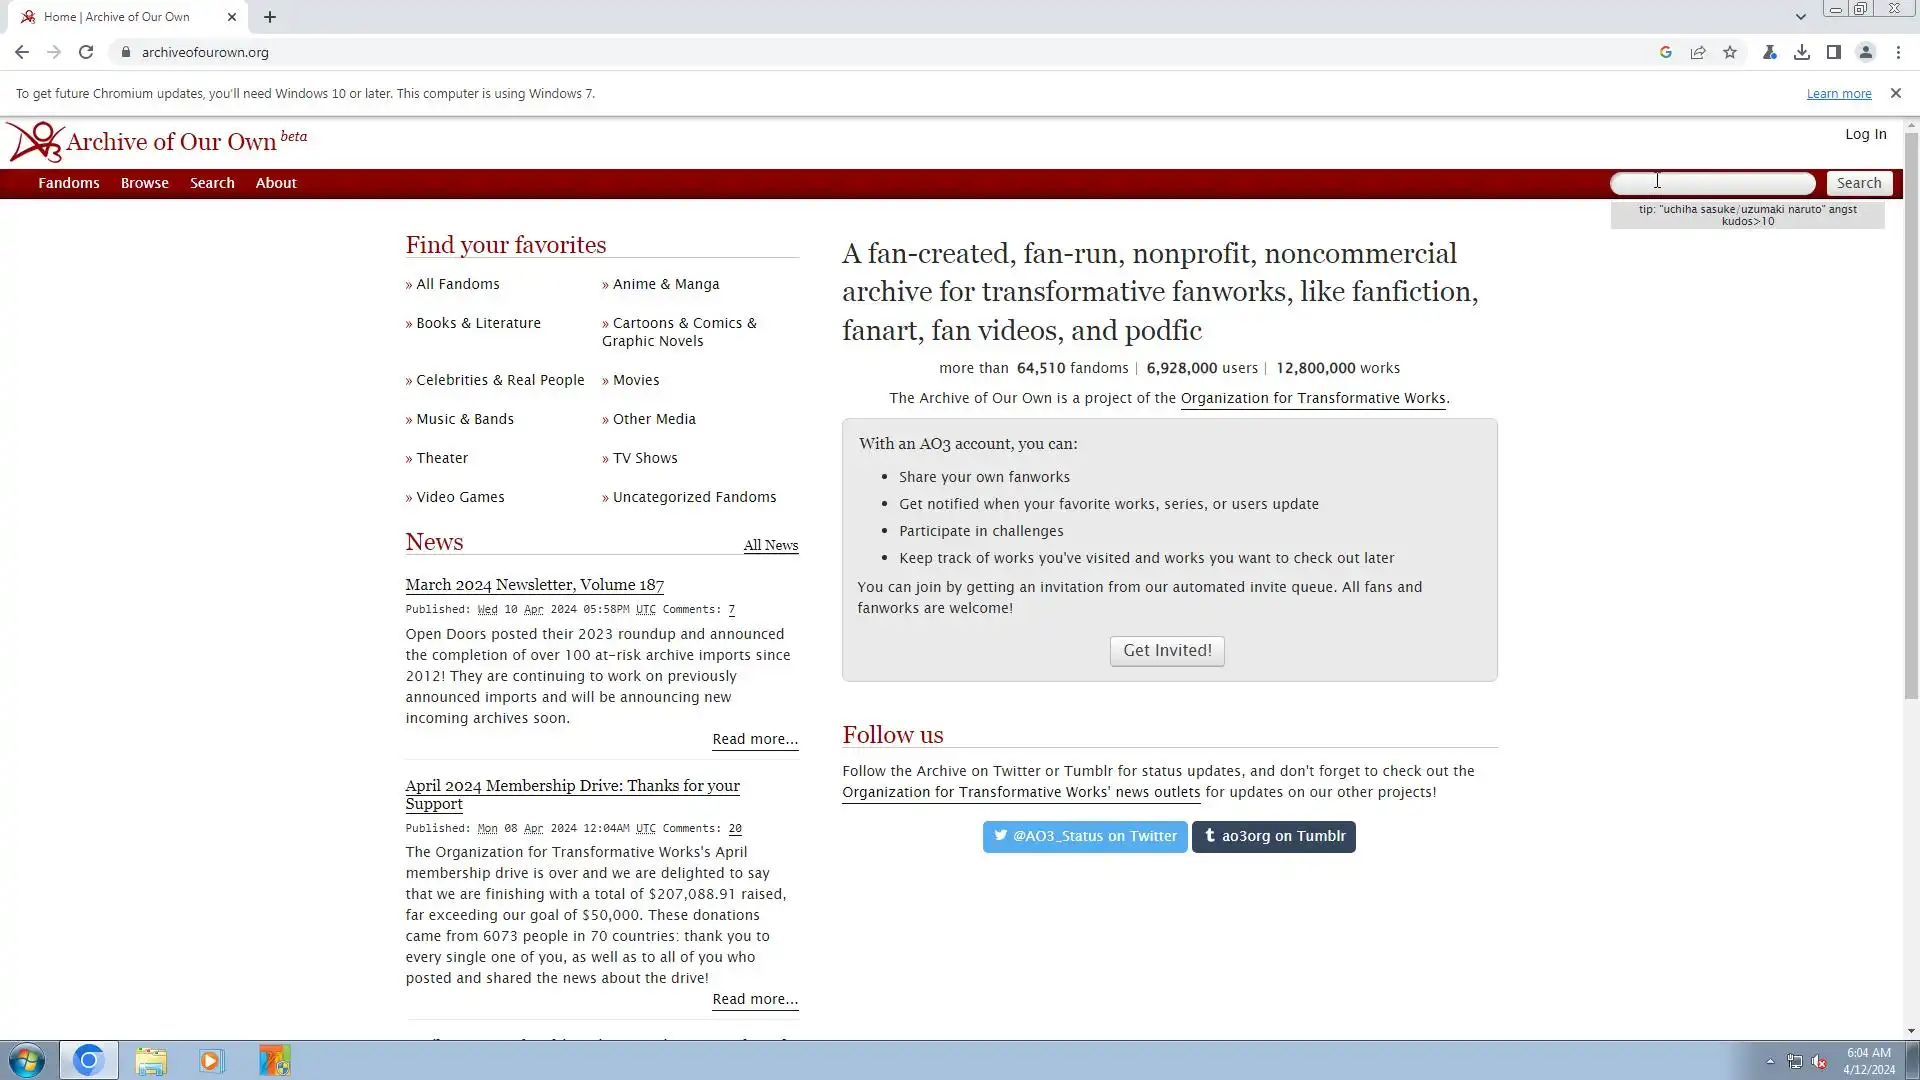This screenshot has height=1080, width=1920.
Task: Reload the page with refresh icon
Action: coord(86,52)
